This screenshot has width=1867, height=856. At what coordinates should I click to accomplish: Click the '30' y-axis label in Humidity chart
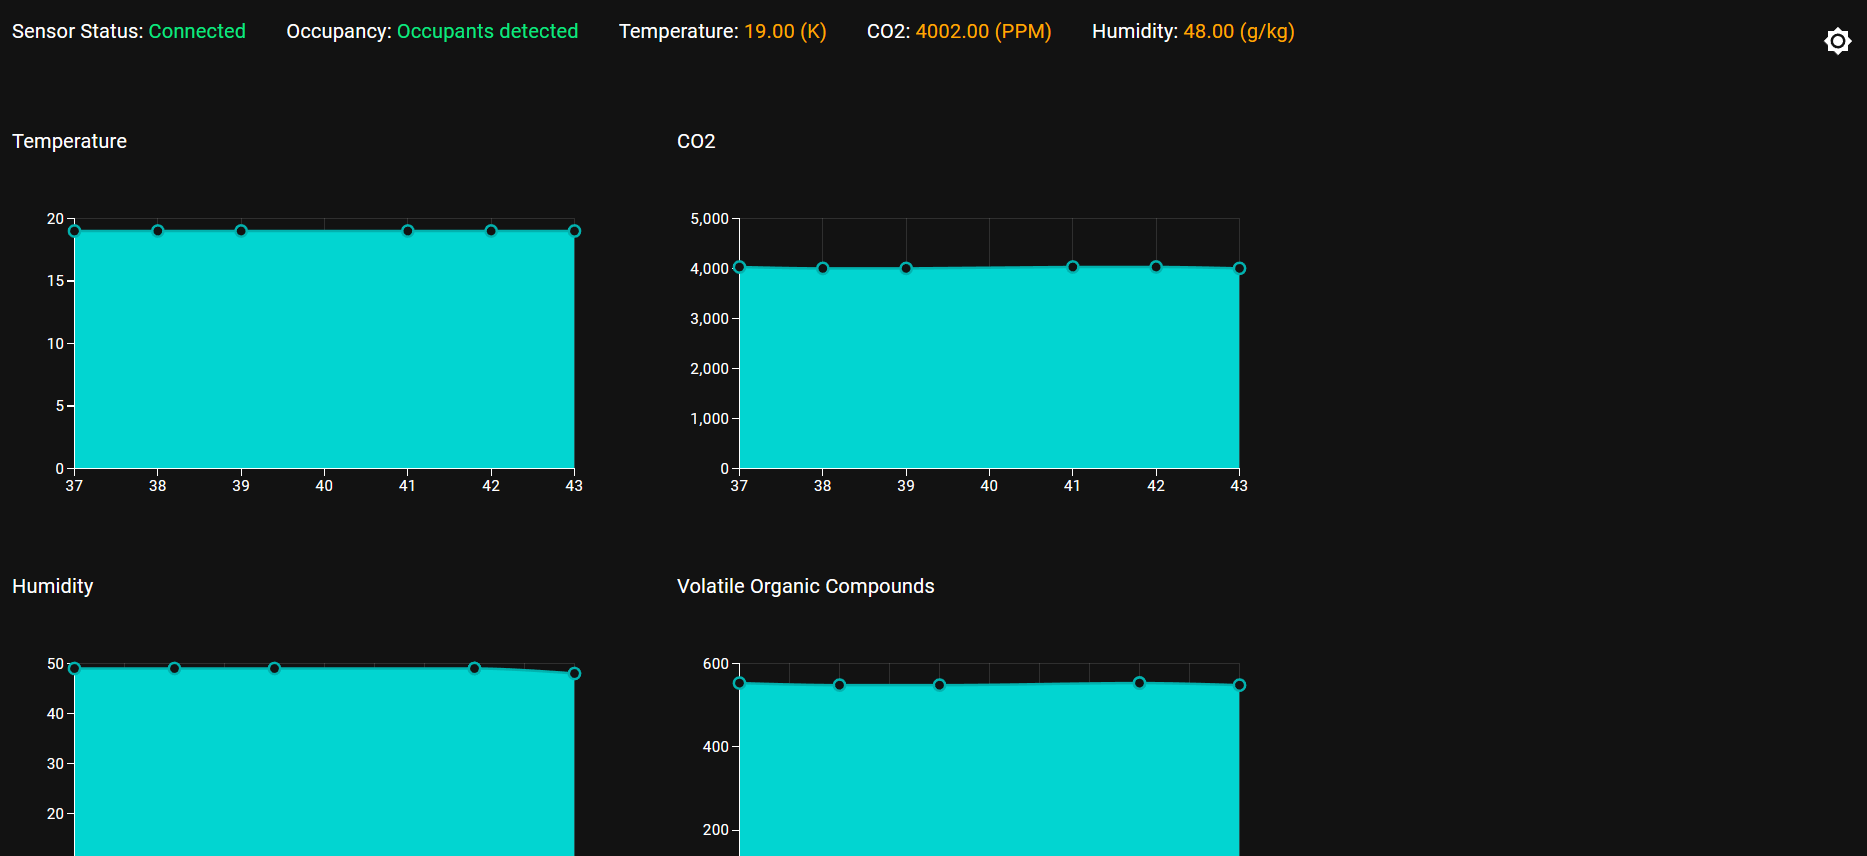[55, 764]
